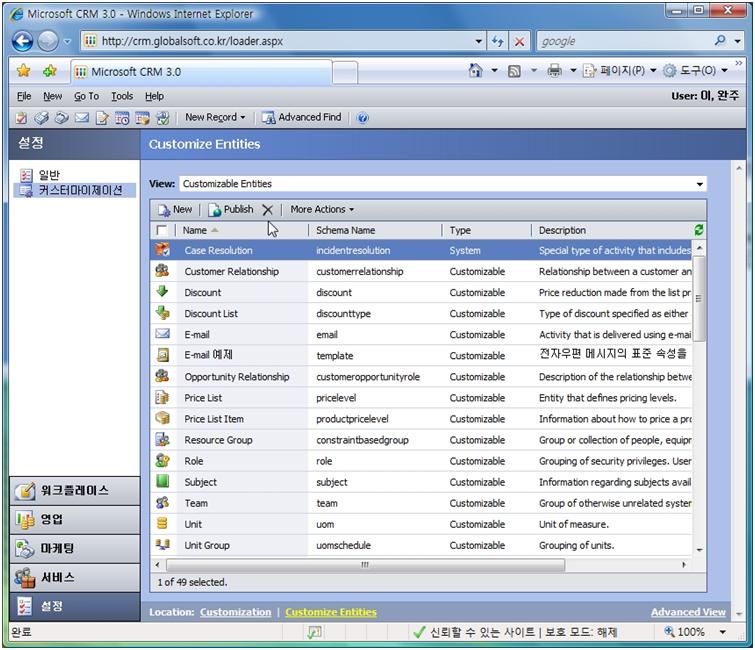Open the blank new tab button
The height and width of the screenshot is (650, 755).
345,73
